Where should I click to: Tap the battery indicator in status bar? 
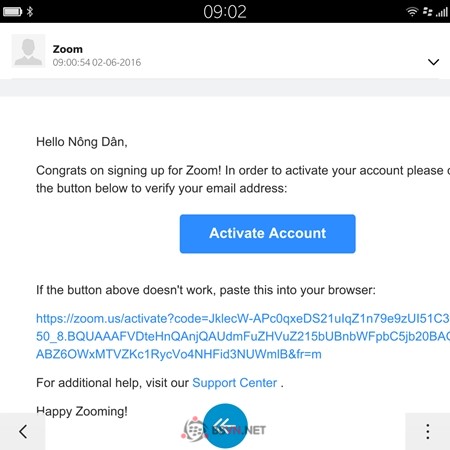(x=12, y=12)
